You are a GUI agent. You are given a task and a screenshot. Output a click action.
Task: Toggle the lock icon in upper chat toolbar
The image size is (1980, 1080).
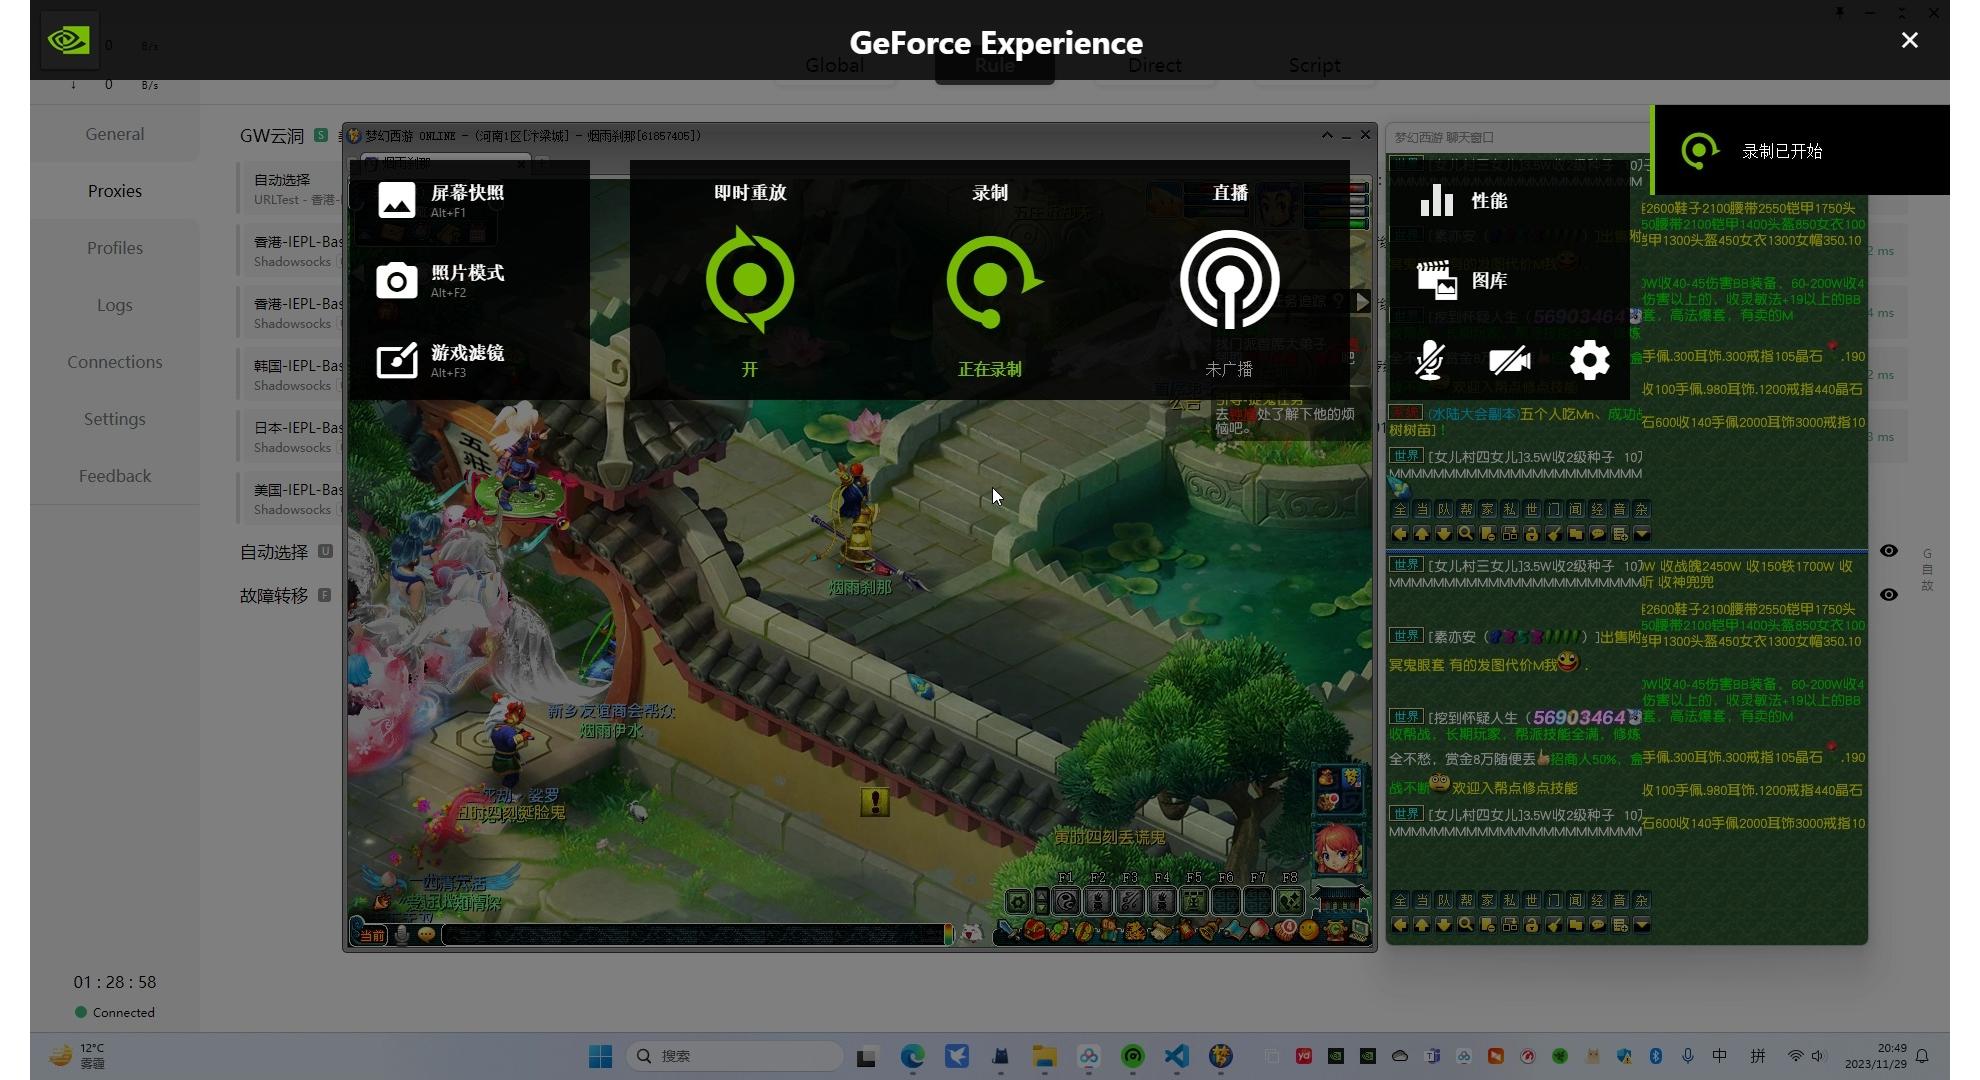(x=1532, y=534)
